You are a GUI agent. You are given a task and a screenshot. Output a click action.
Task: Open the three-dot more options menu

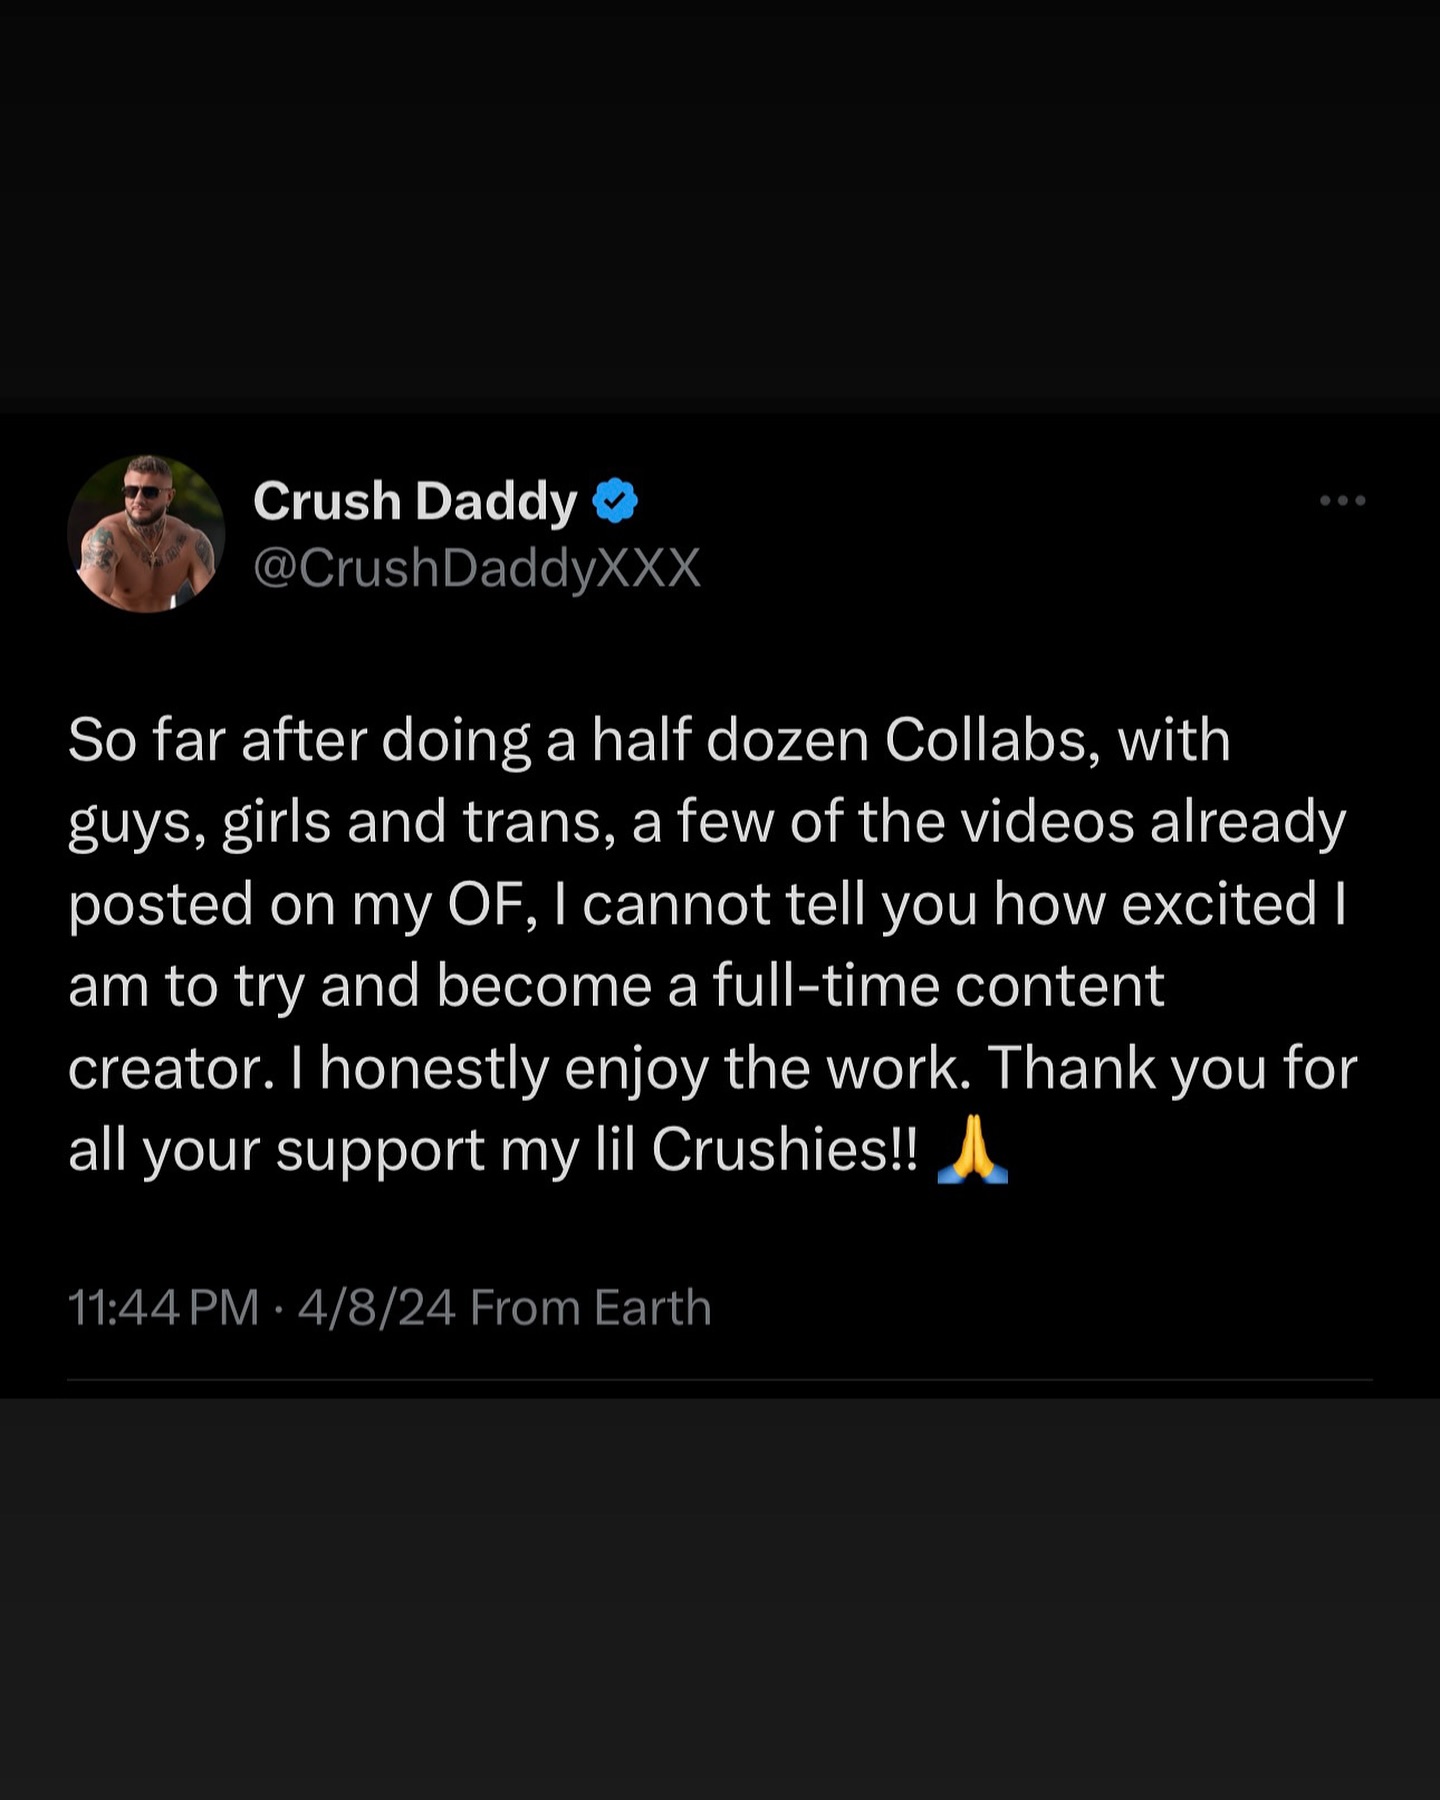point(1342,500)
